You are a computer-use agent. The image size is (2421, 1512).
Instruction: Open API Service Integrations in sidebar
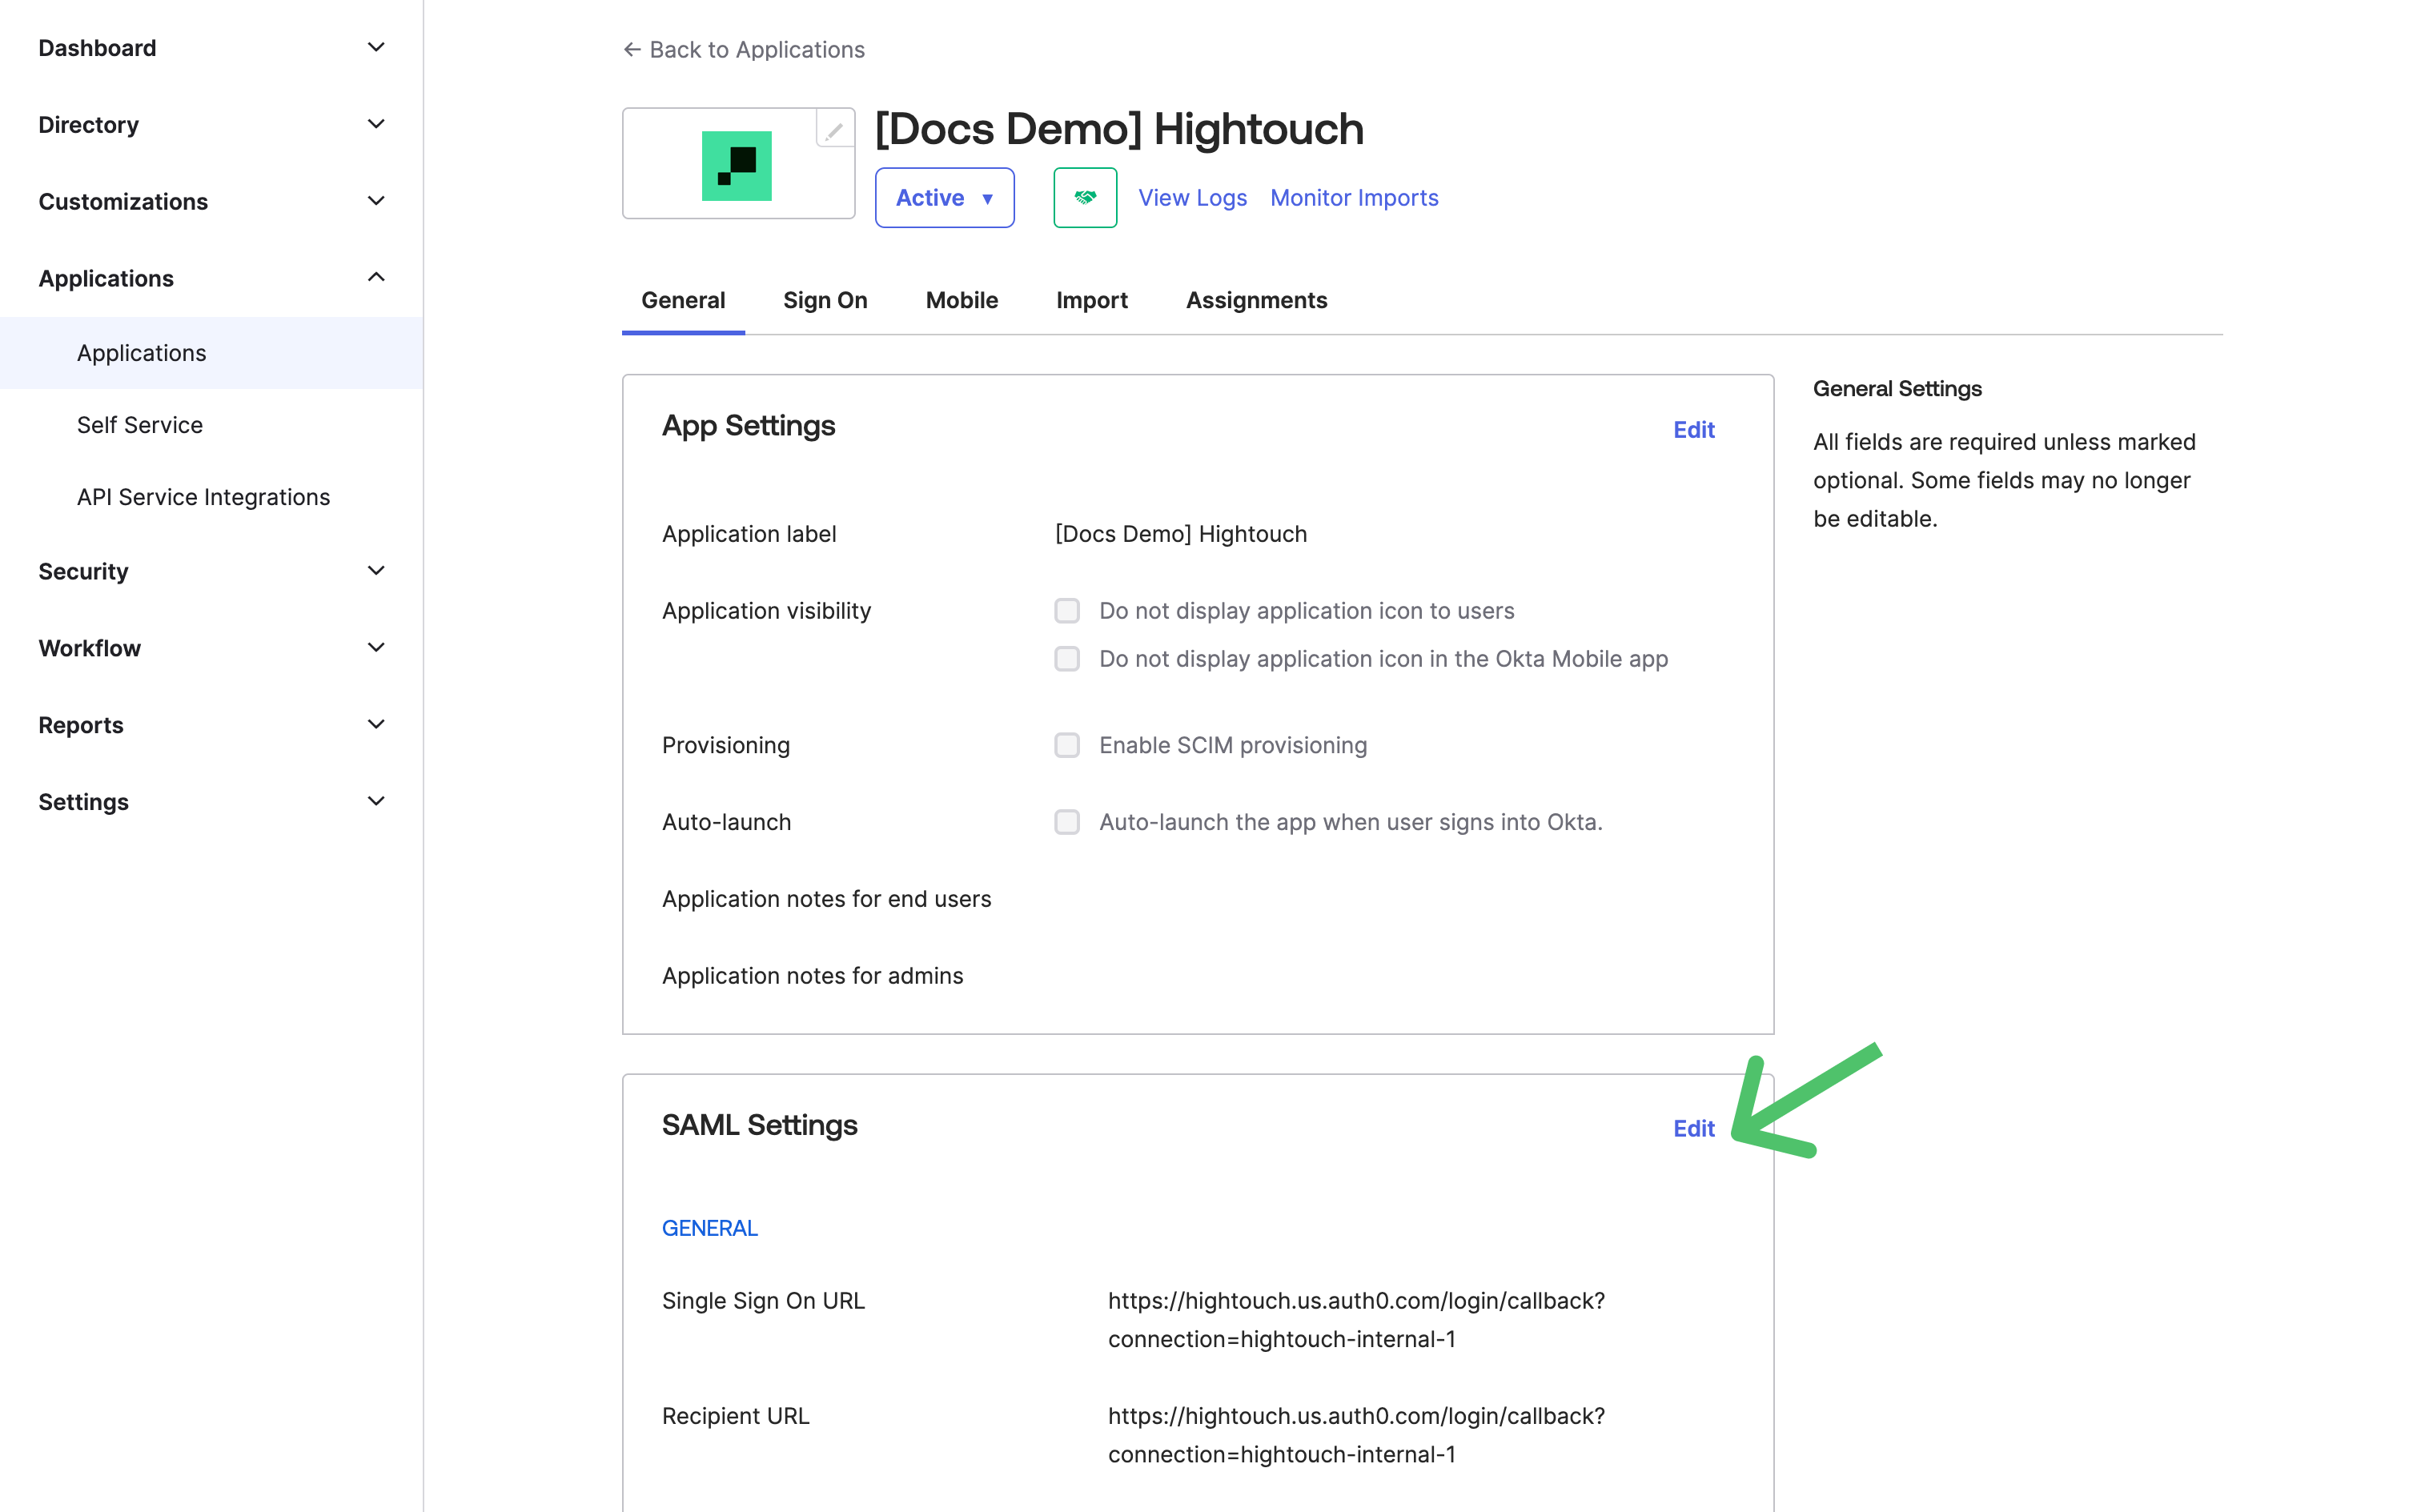203,497
